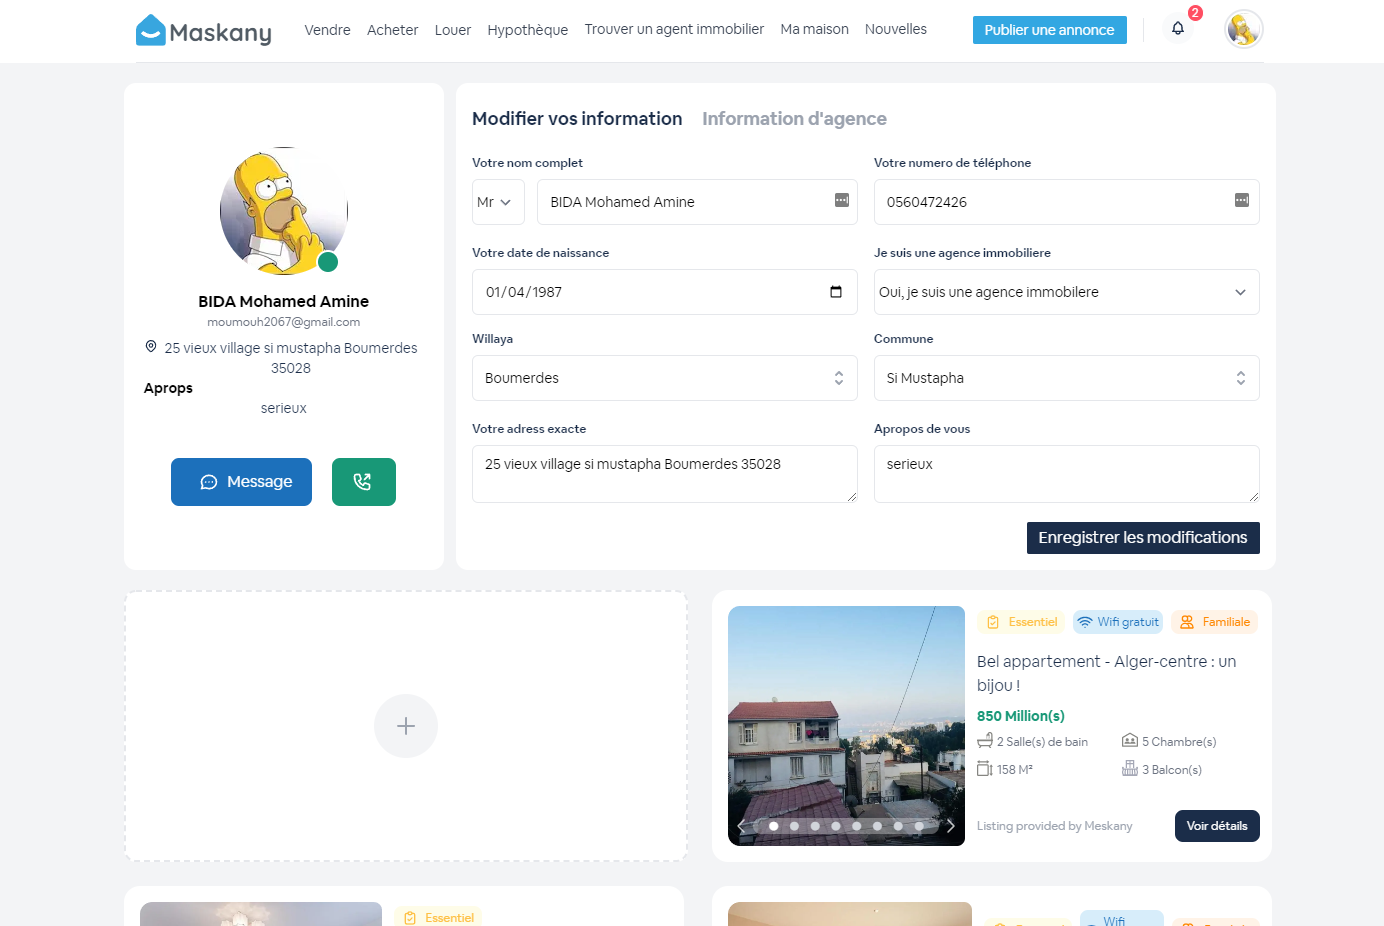Click the large Homer profile picture
The image size is (1384, 926).
click(284, 211)
